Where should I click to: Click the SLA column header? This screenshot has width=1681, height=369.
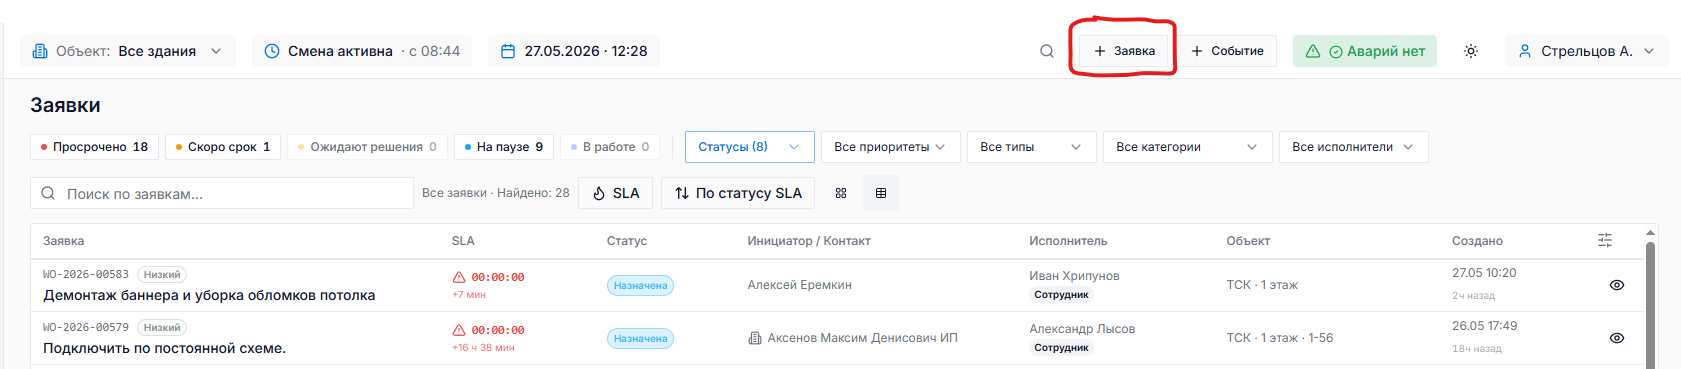pos(463,241)
